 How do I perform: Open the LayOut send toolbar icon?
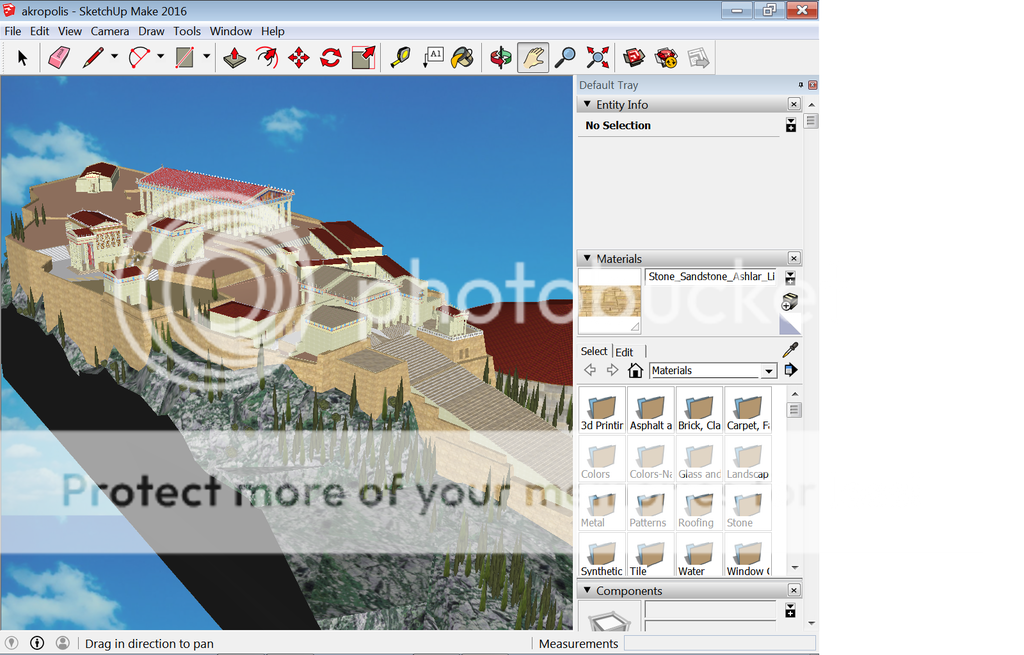coord(698,58)
